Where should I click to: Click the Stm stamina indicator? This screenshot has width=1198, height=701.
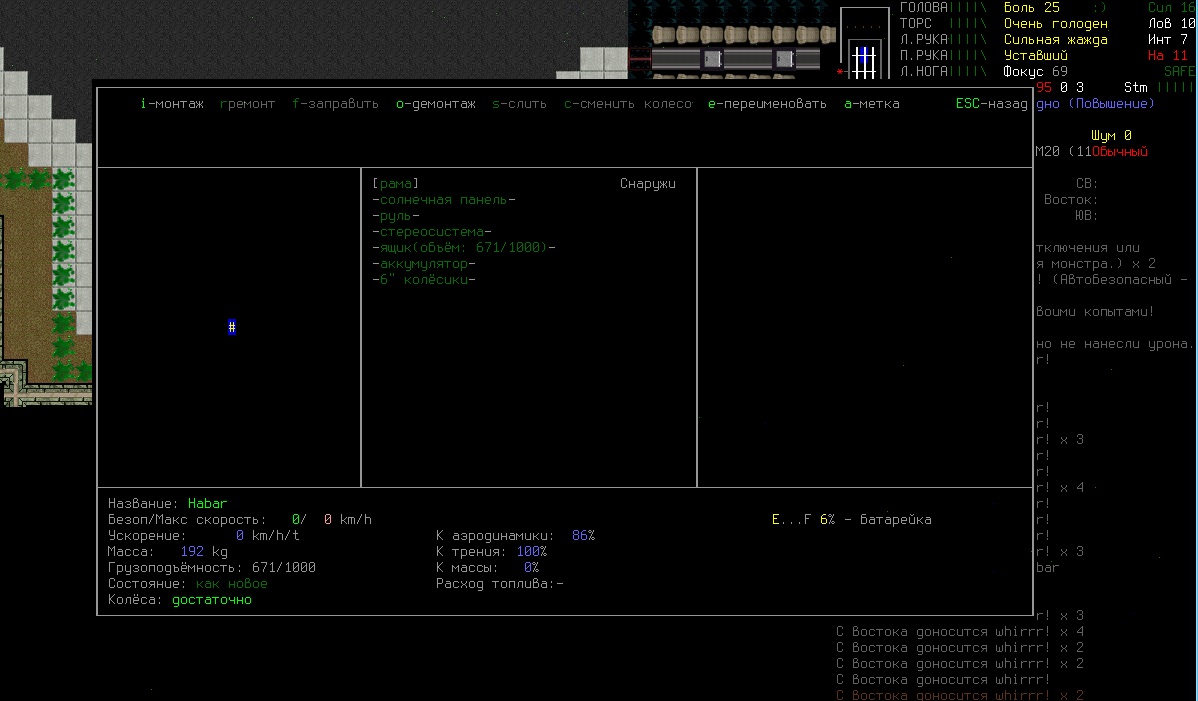(x=1135, y=88)
